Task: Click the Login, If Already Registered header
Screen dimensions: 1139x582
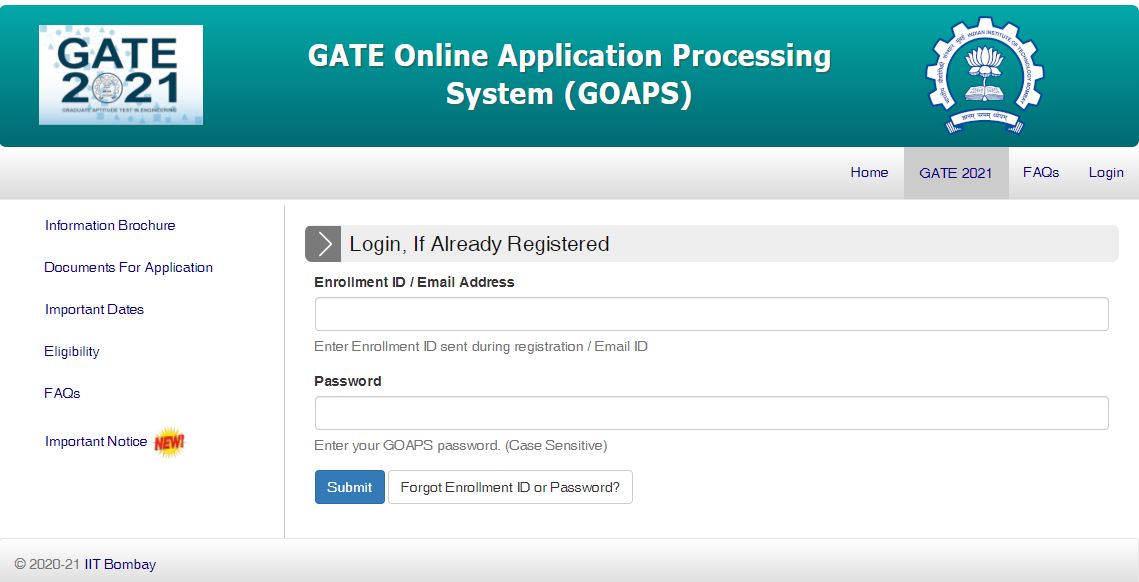Action: point(479,244)
